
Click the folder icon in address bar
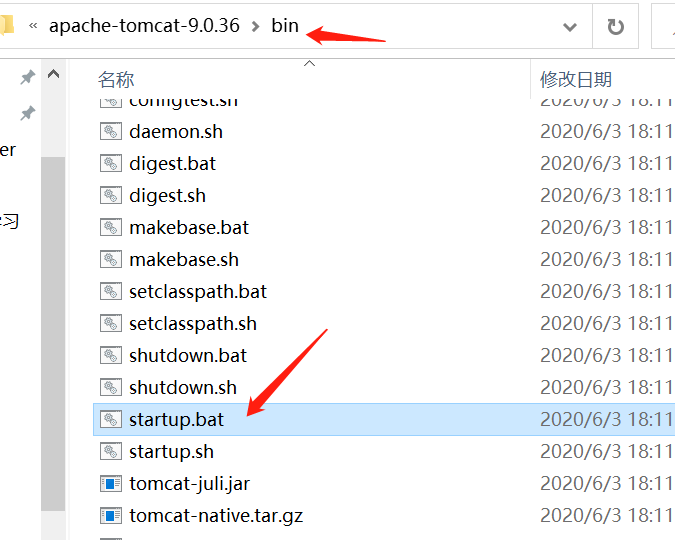(x=7, y=25)
